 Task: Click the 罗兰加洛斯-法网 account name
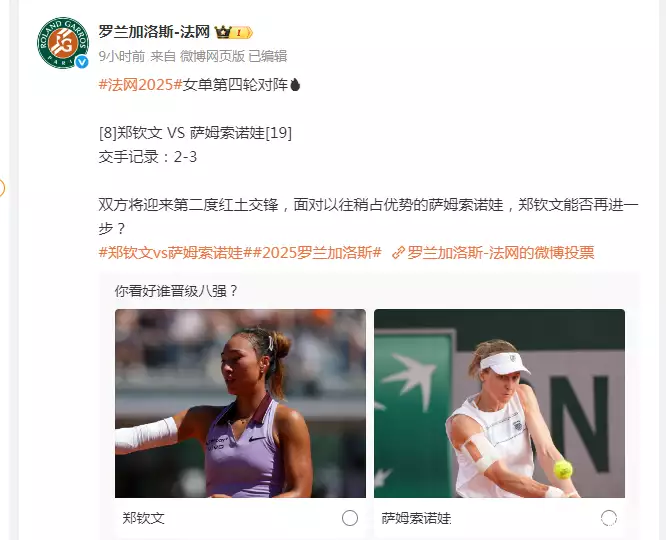pos(155,32)
